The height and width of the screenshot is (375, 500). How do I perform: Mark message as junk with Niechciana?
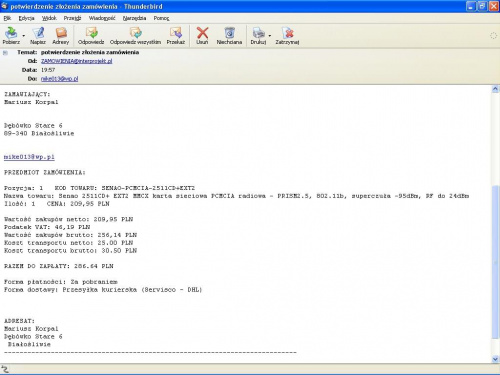click(229, 36)
